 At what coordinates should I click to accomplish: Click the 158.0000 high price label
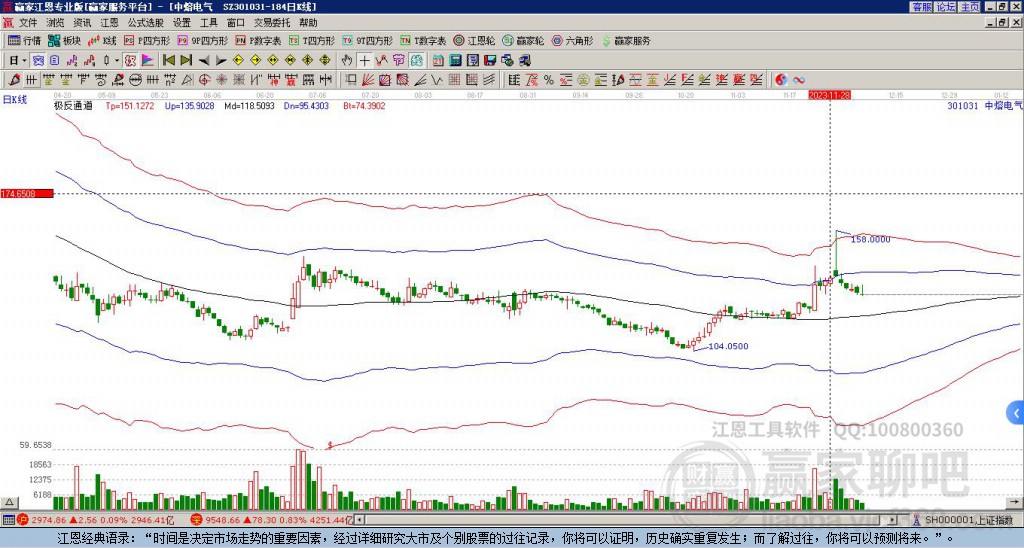(x=871, y=240)
